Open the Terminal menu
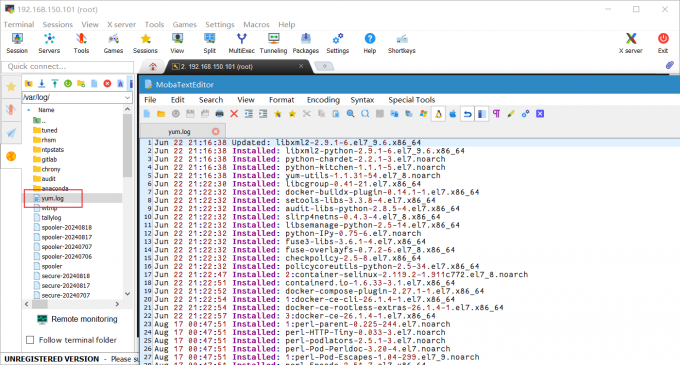680x365 pixels. click(x=19, y=25)
